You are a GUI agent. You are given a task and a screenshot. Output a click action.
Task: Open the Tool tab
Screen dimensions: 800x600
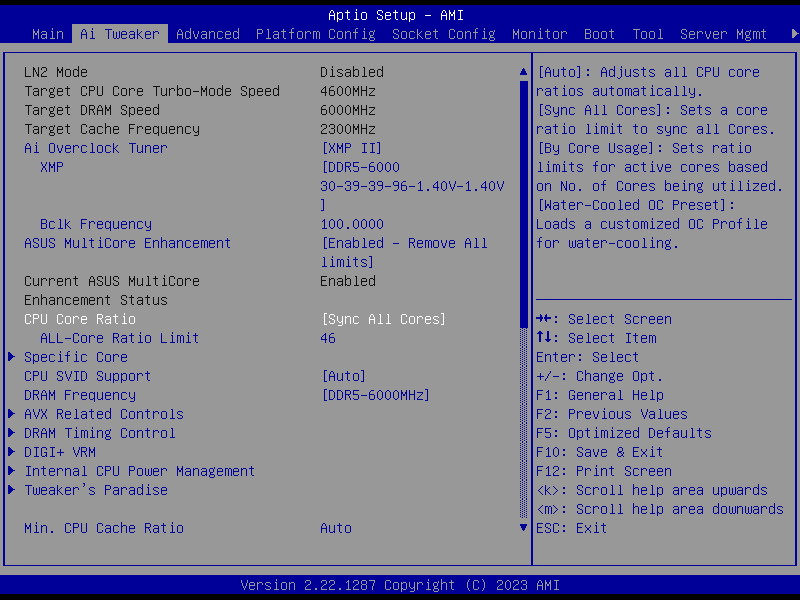[x=648, y=34]
